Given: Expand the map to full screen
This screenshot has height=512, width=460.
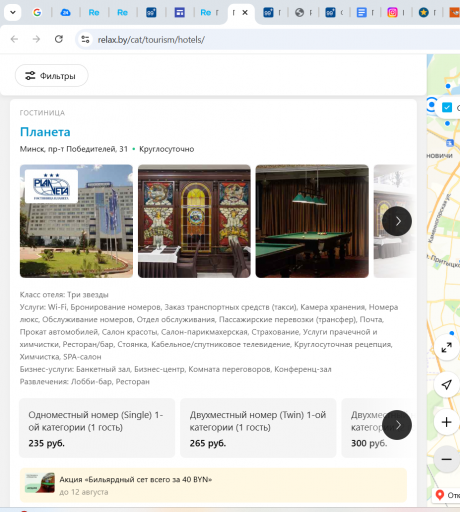Looking at the screenshot, I should tap(447, 347).
